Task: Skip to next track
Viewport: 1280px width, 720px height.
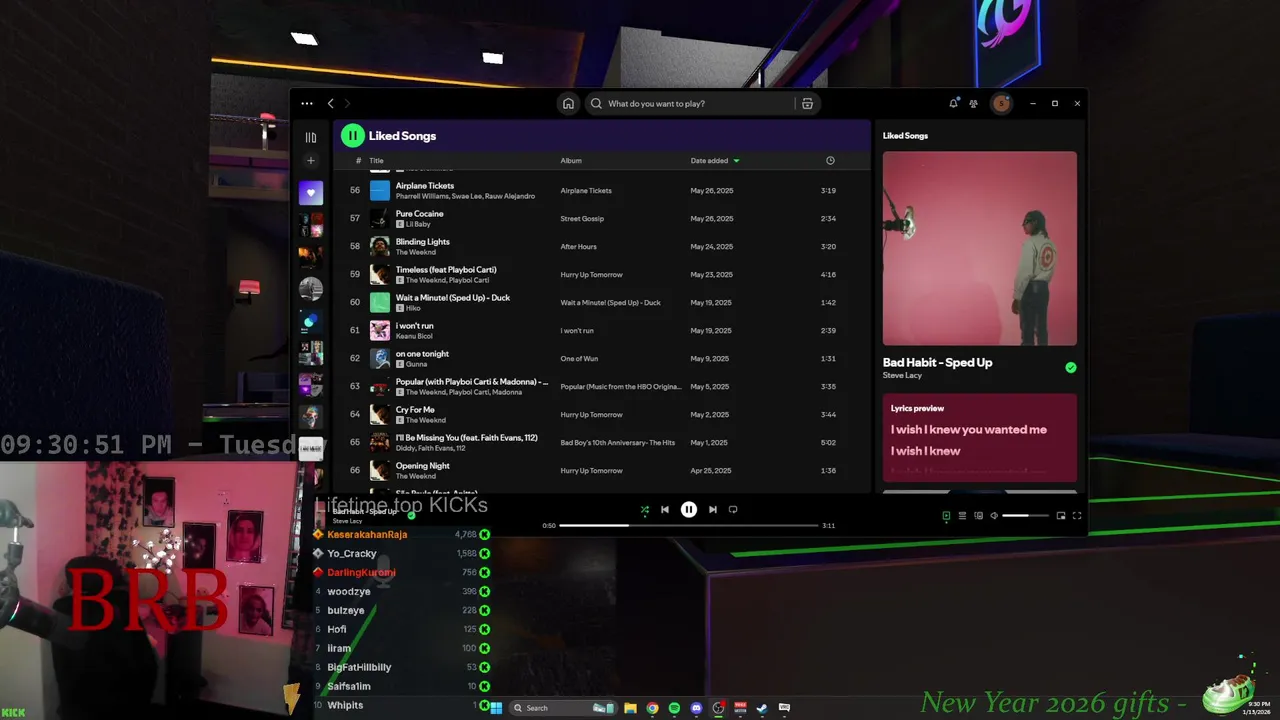Action: point(713,509)
